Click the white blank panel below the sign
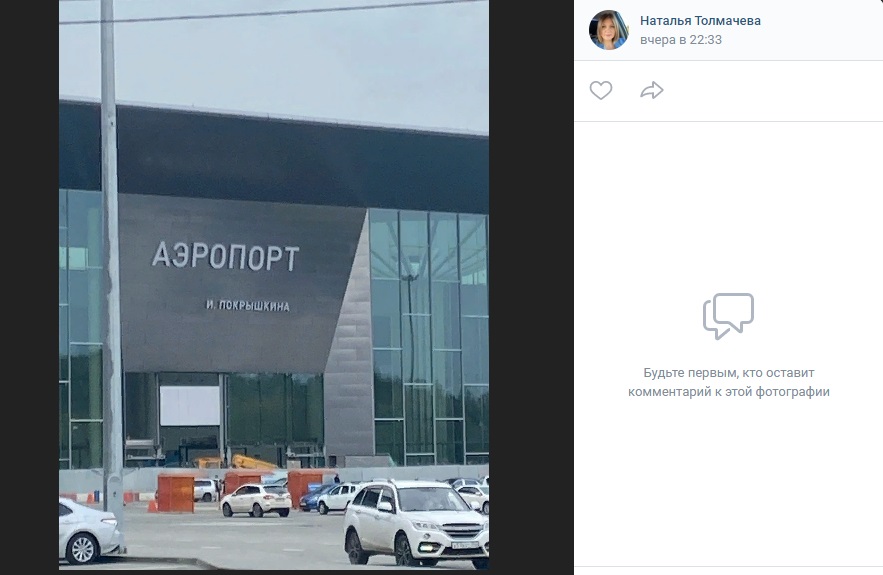This screenshot has height=575, width=883. click(x=190, y=405)
